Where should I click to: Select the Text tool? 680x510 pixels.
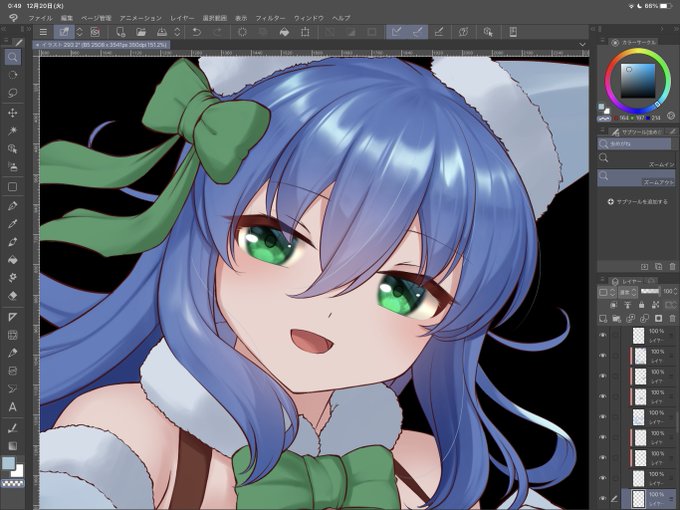click(13, 407)
